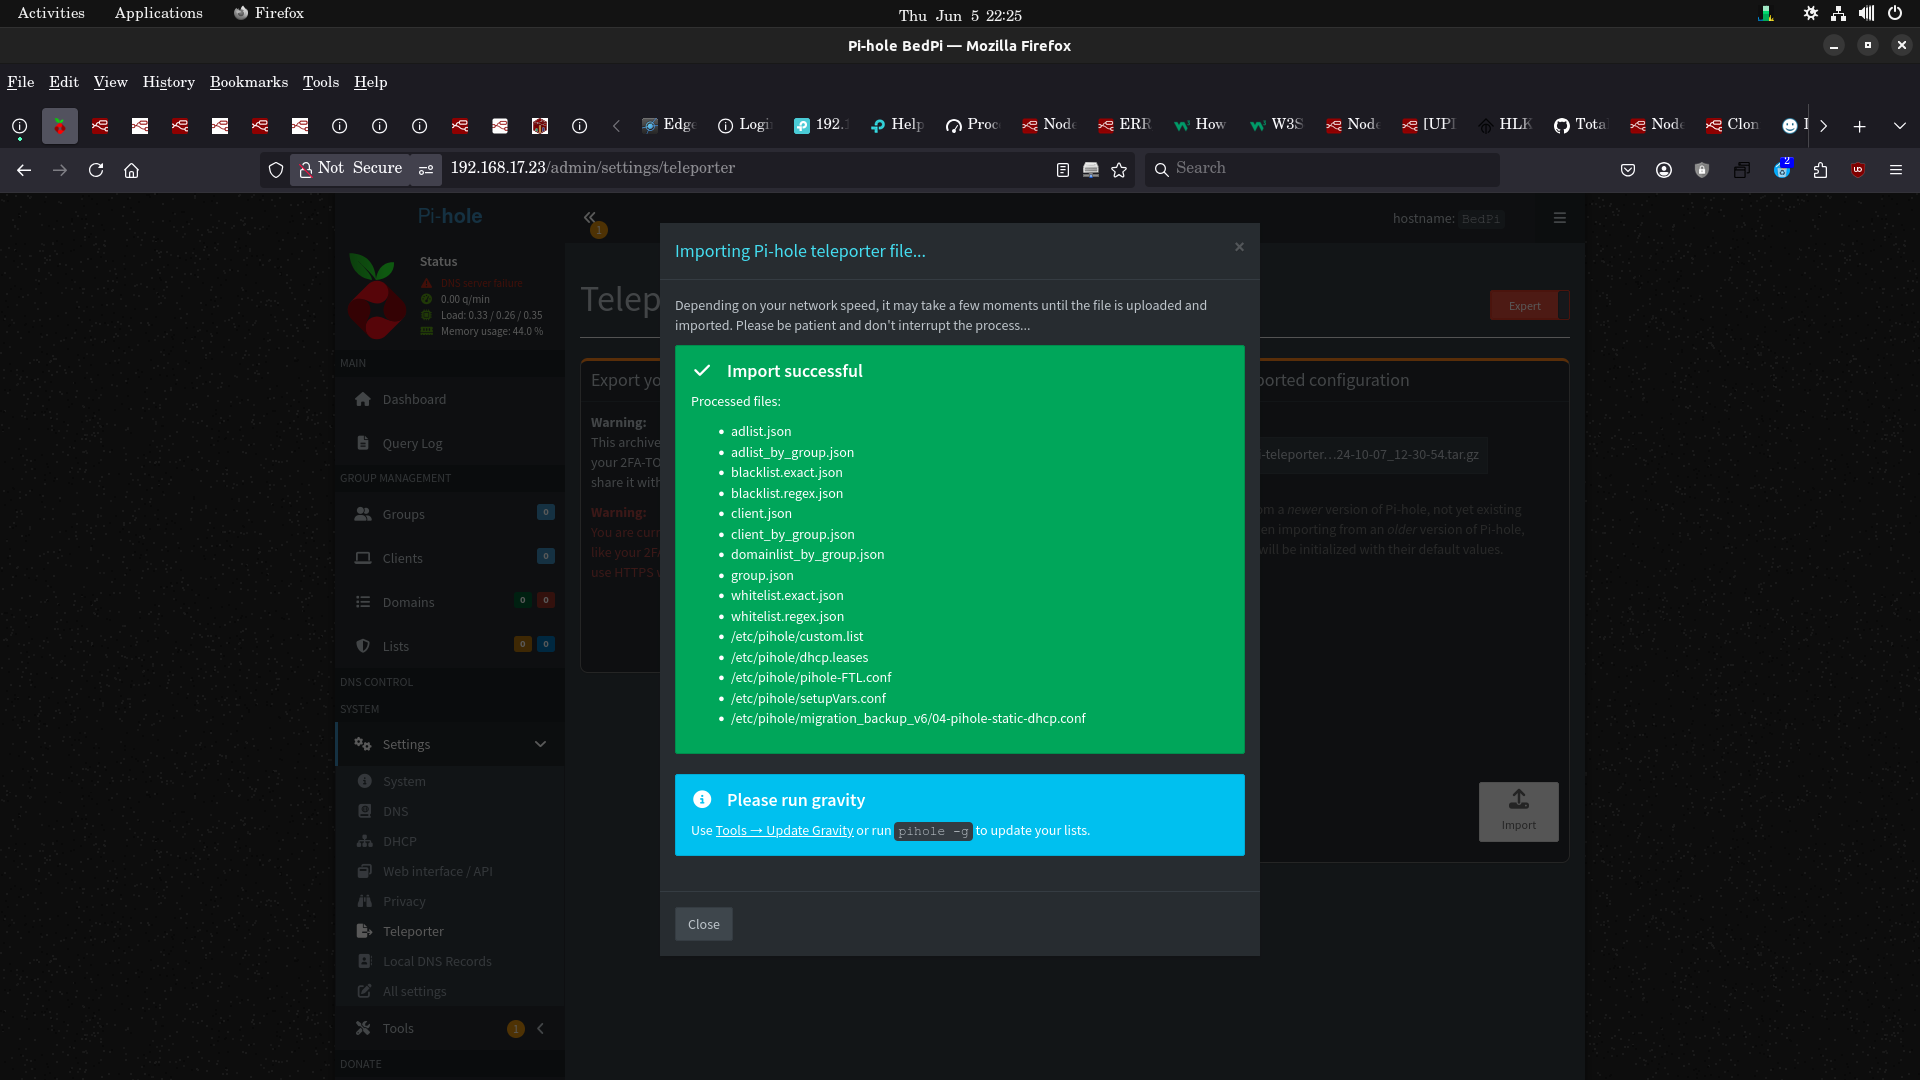Open the uBlock Origin extension icon
The width and height of the screenshot is (1920, 1080).
tap(1858, 170)
